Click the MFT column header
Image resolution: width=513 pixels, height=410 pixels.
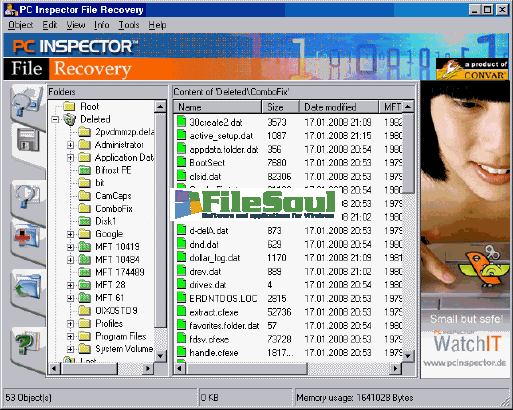390,107
